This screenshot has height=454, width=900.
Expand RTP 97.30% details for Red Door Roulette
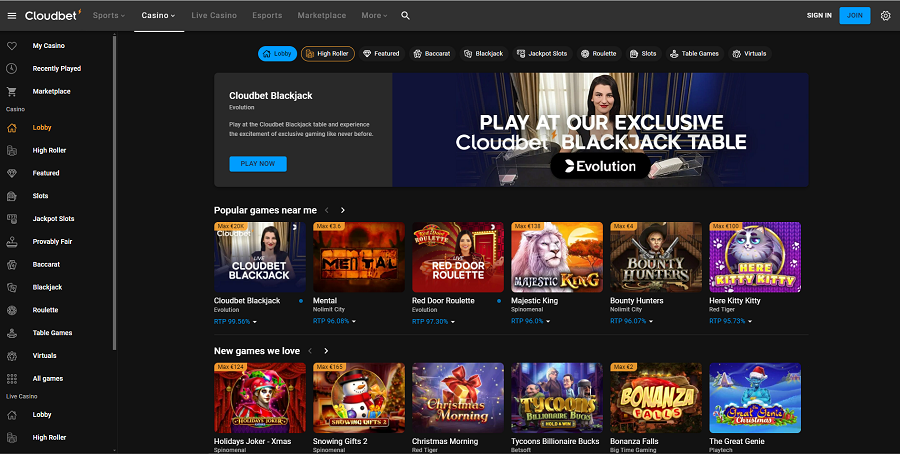click(x=433, y=321)
